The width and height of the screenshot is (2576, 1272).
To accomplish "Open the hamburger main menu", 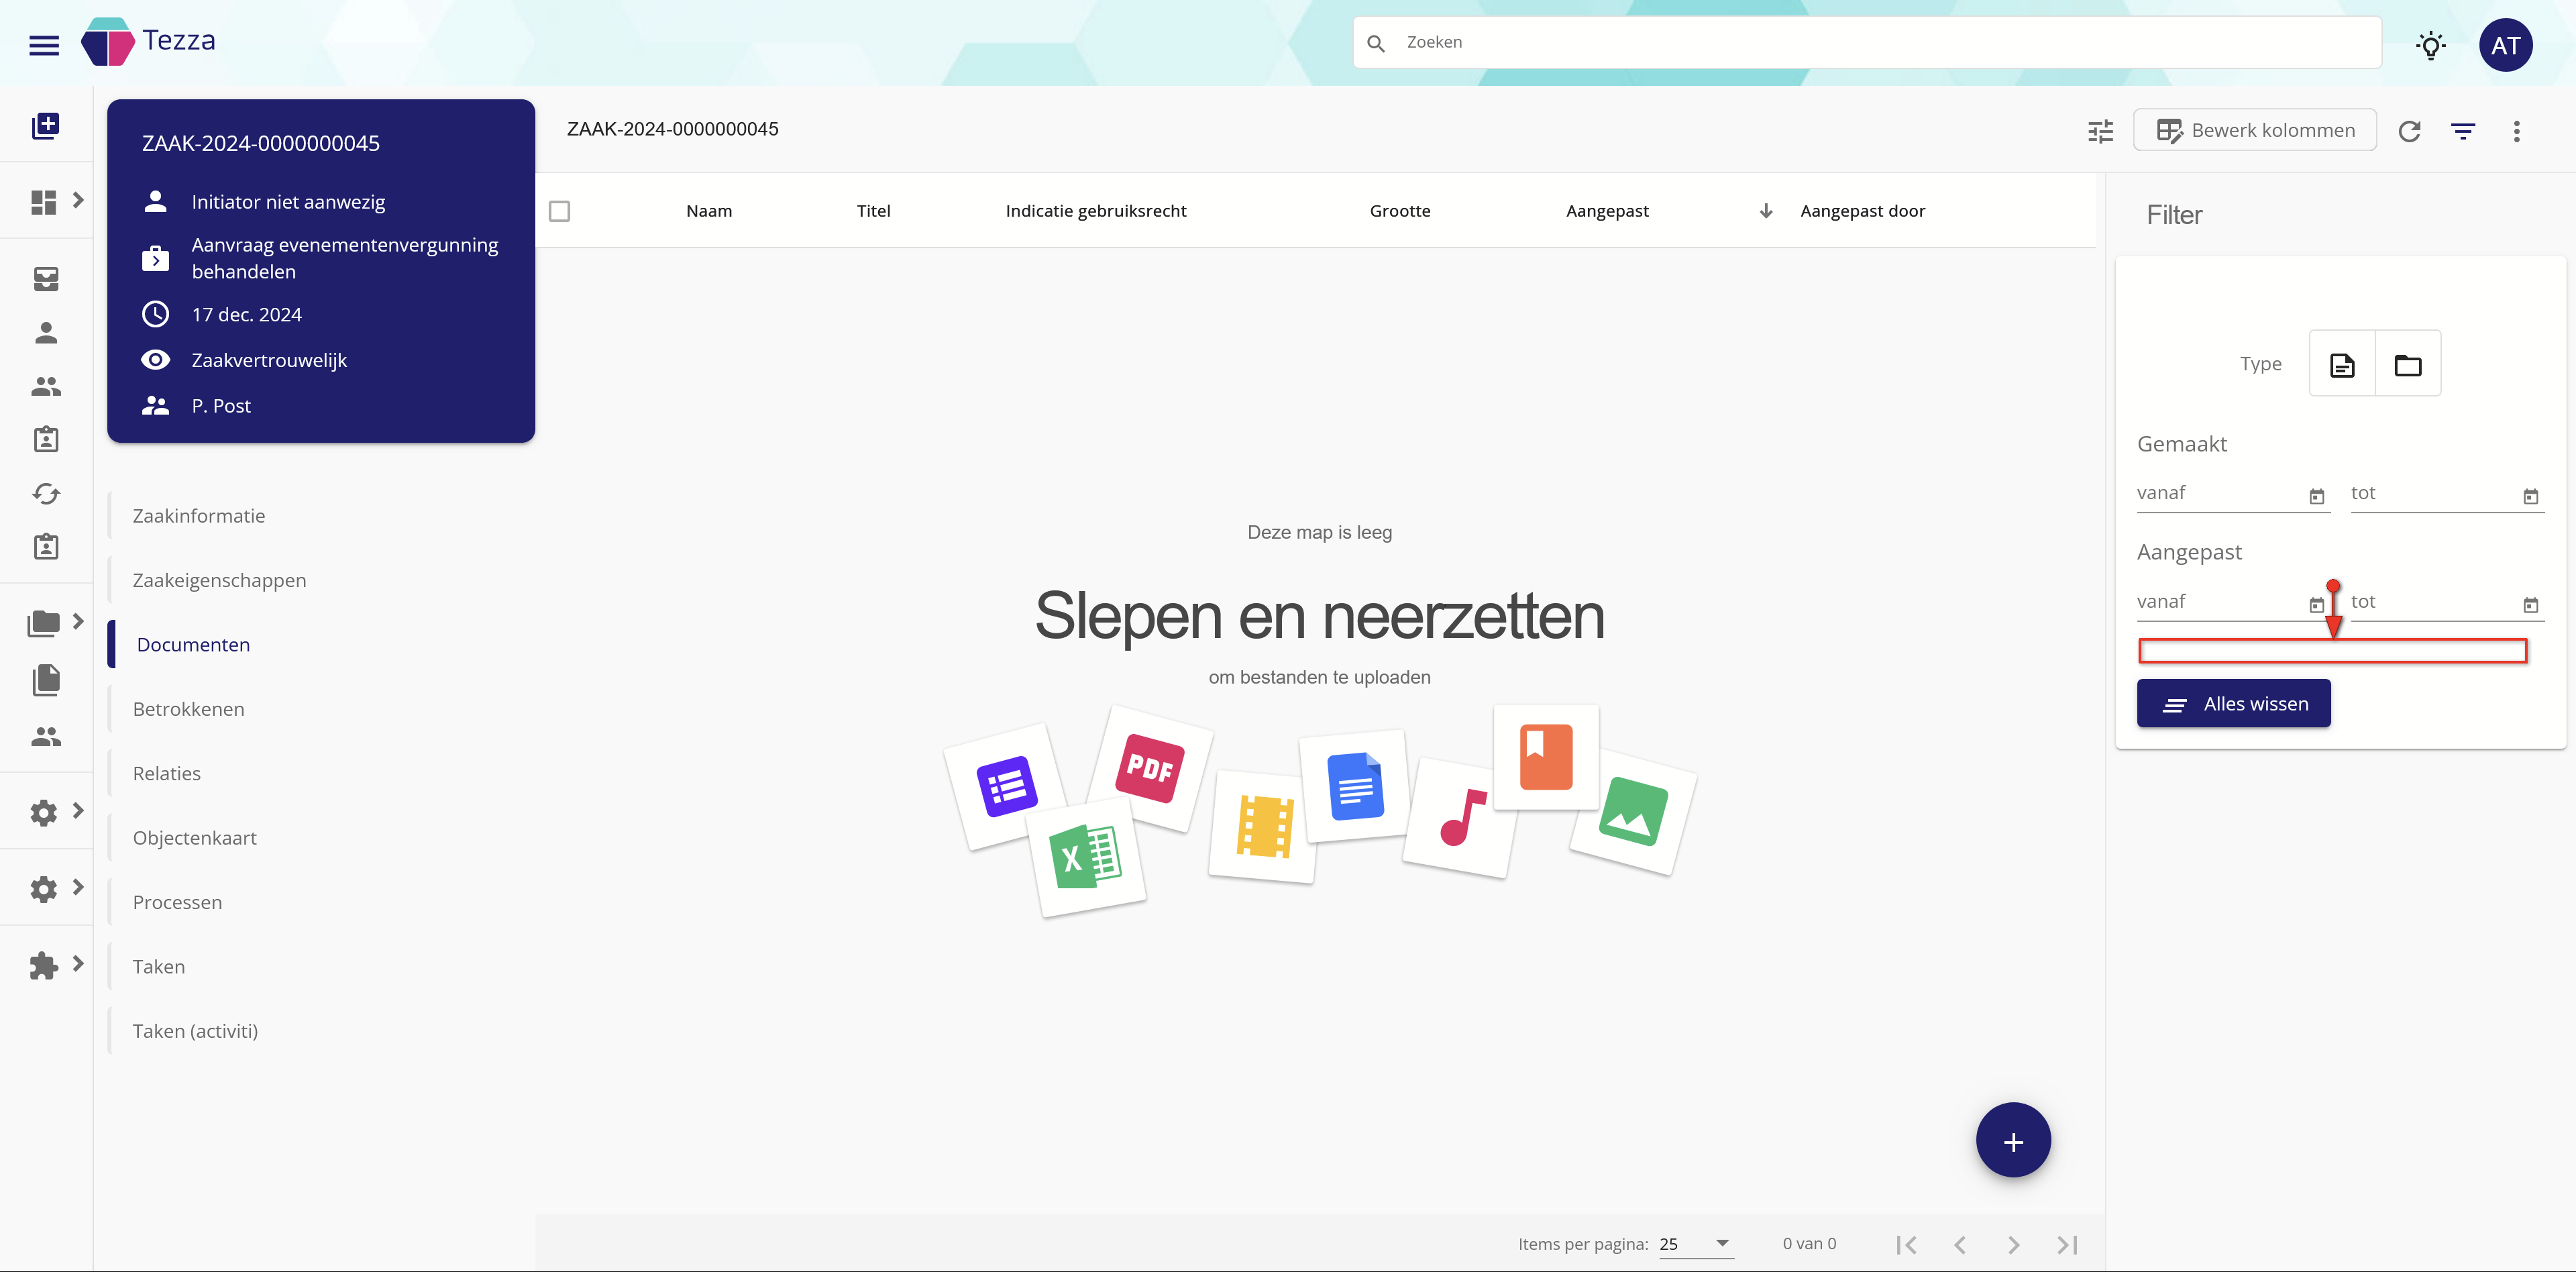I will pos(44,44).
